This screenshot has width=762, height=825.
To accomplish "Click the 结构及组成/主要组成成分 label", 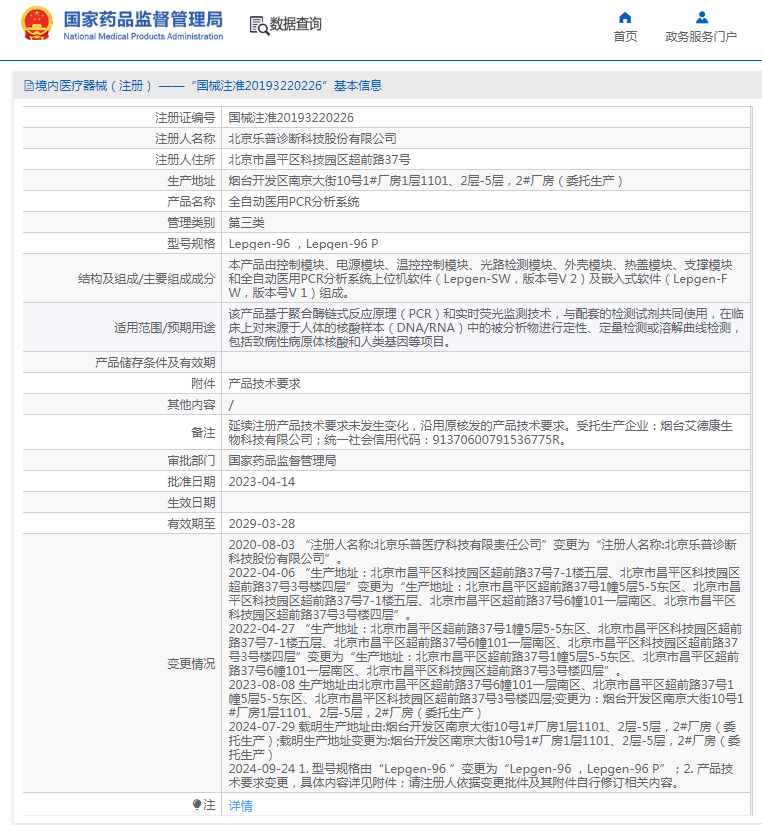I will click(x=146, y=279).
